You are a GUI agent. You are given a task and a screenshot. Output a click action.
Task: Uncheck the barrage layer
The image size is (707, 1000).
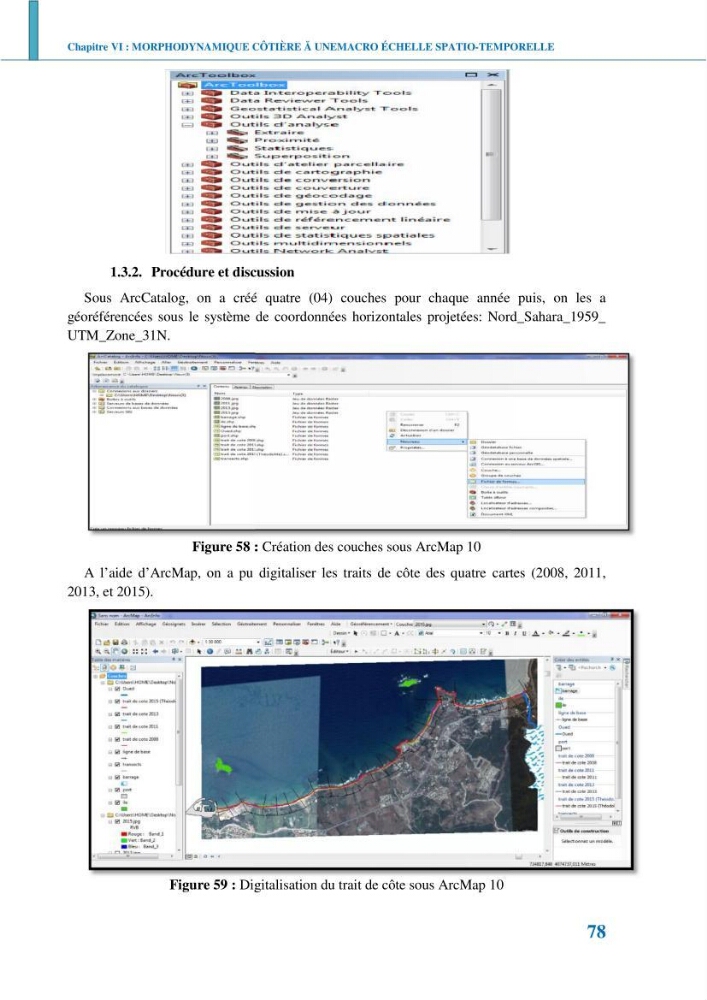(x=117, y=777)
